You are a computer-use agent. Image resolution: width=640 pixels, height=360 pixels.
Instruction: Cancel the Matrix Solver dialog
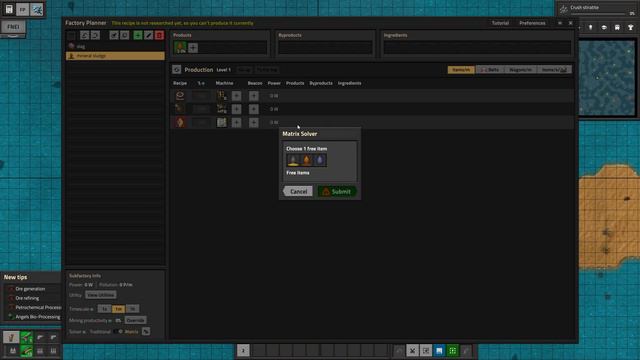click(x=298, y=191)
